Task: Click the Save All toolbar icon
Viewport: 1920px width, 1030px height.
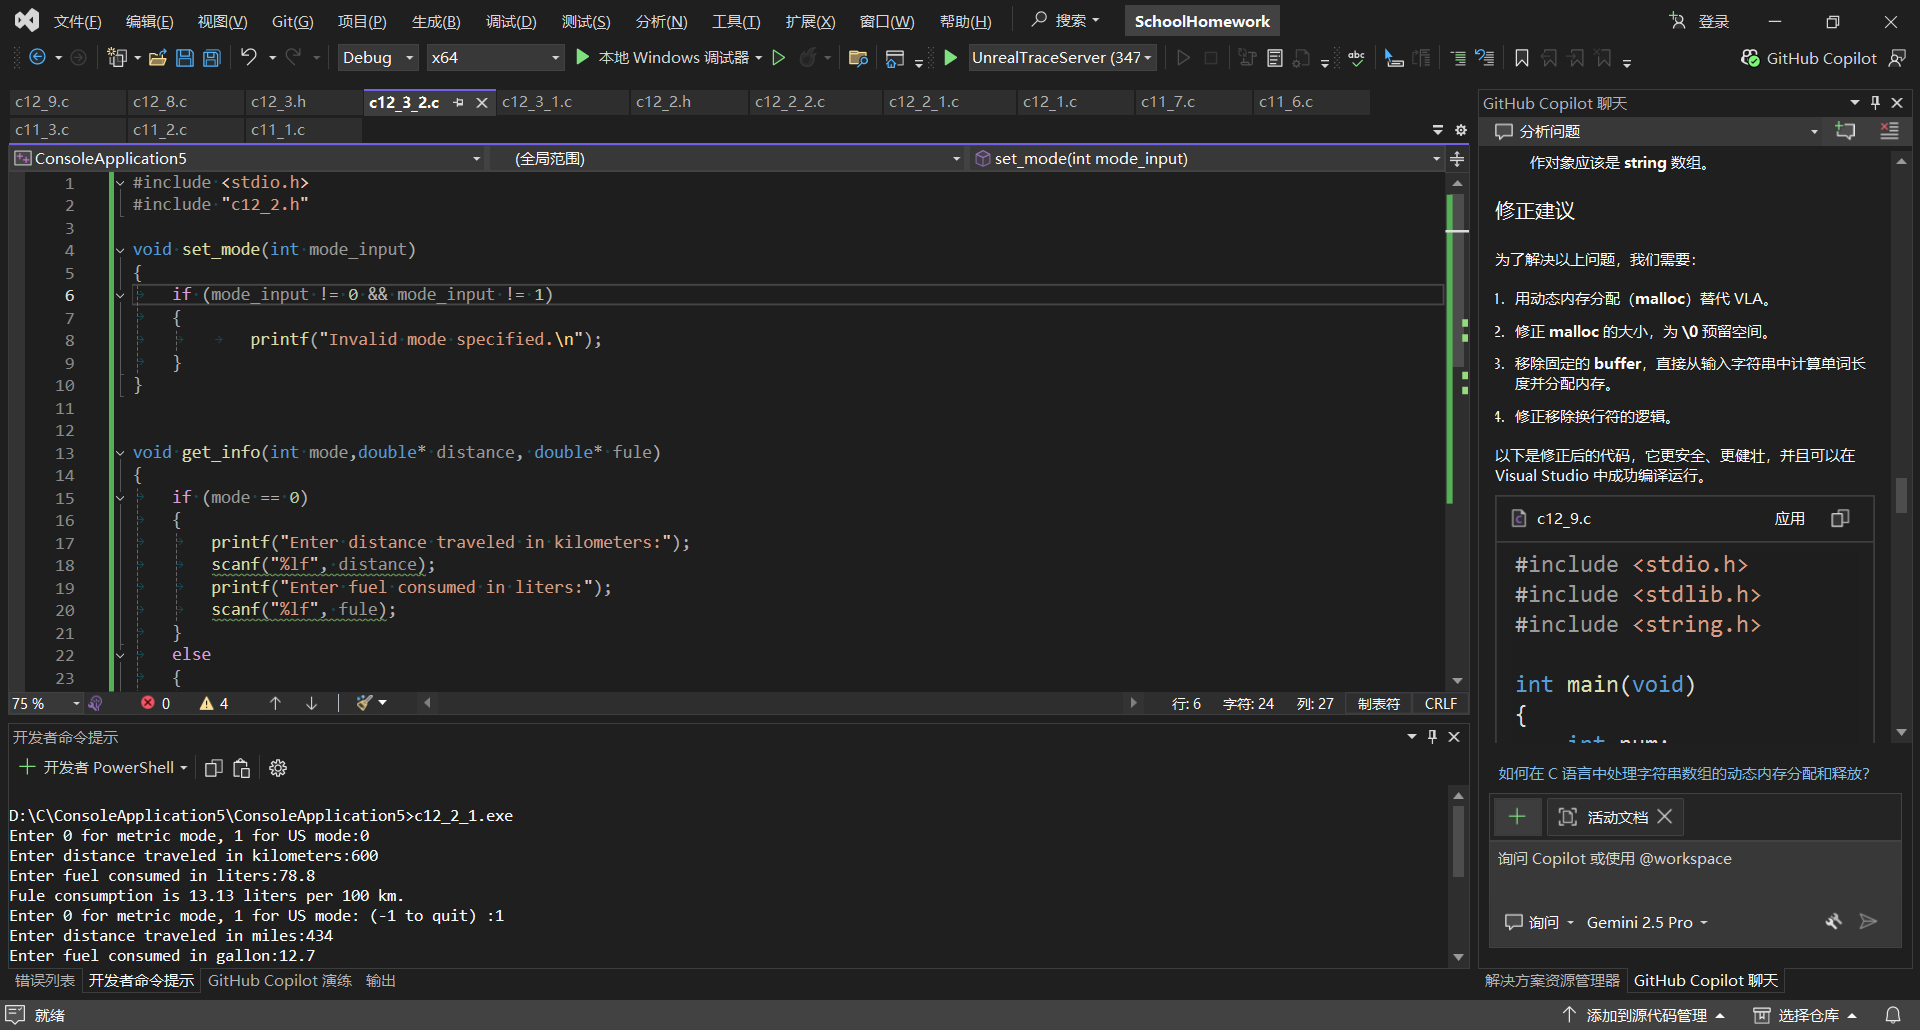Action: 212,58
